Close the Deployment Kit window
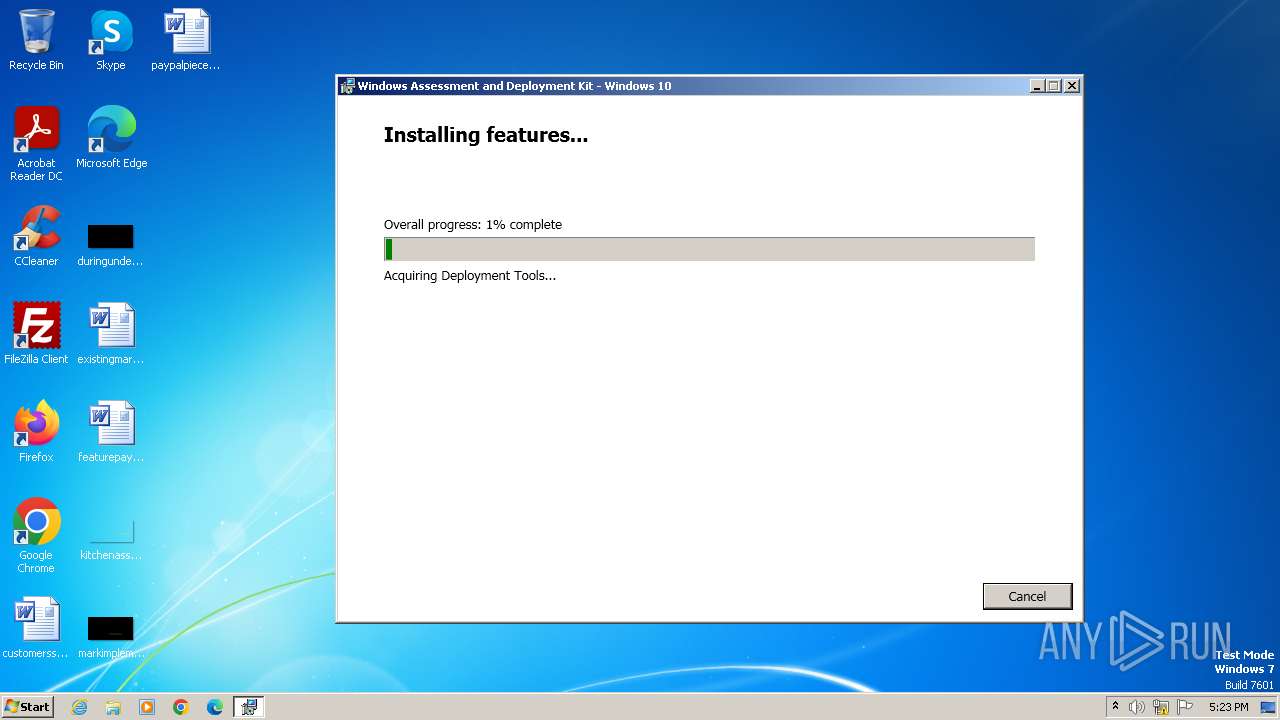This screenshot has height=720, width=1280. point(1072,86)
